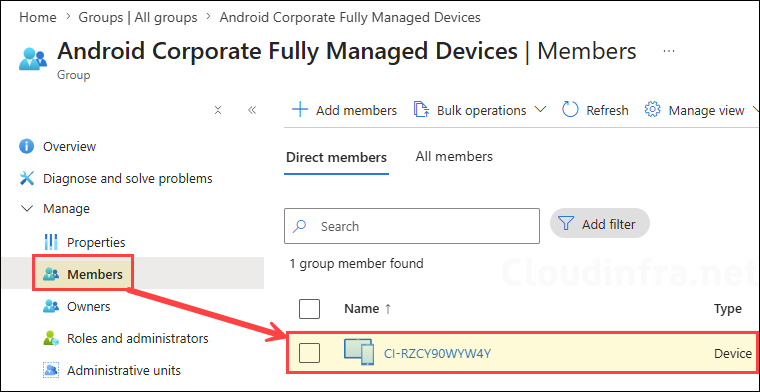760x392 pixels.
Task: Click the Bulk operations document icon
Action: [421, 110]
